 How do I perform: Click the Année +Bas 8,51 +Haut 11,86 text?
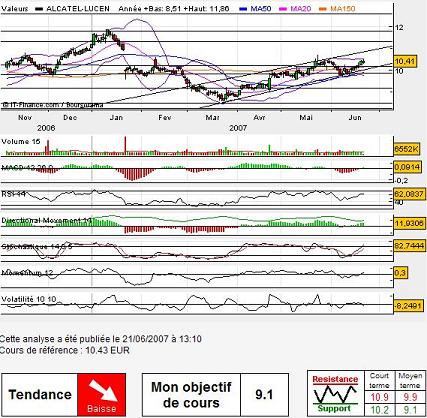[174, 9]
